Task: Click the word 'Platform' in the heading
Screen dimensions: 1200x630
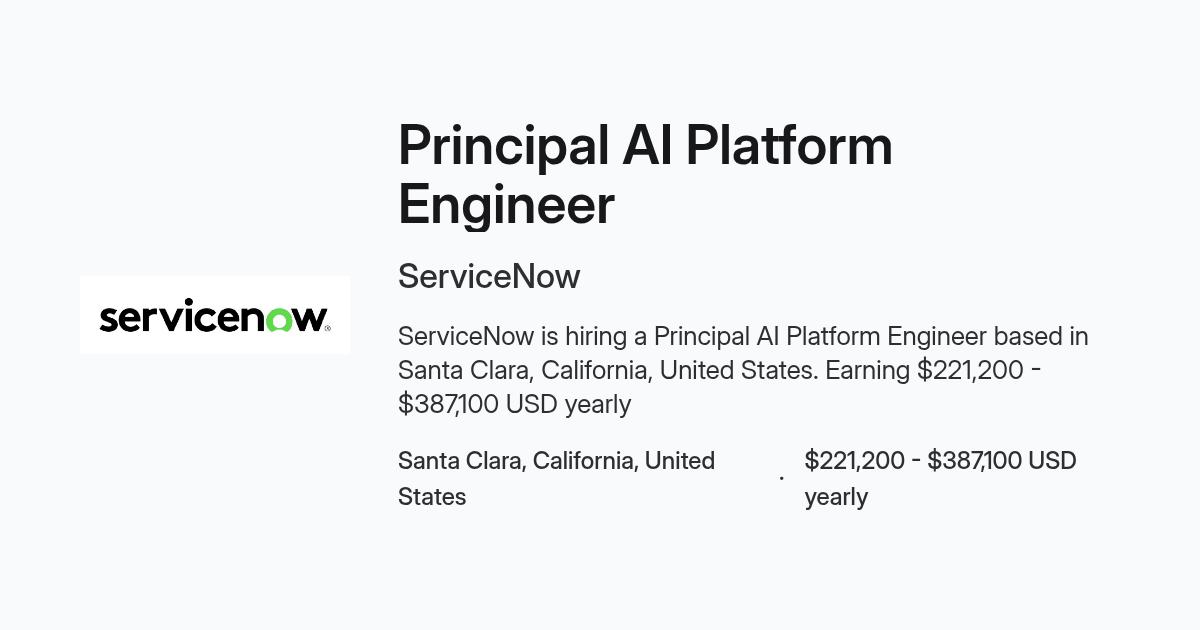Action: [789, 146]
